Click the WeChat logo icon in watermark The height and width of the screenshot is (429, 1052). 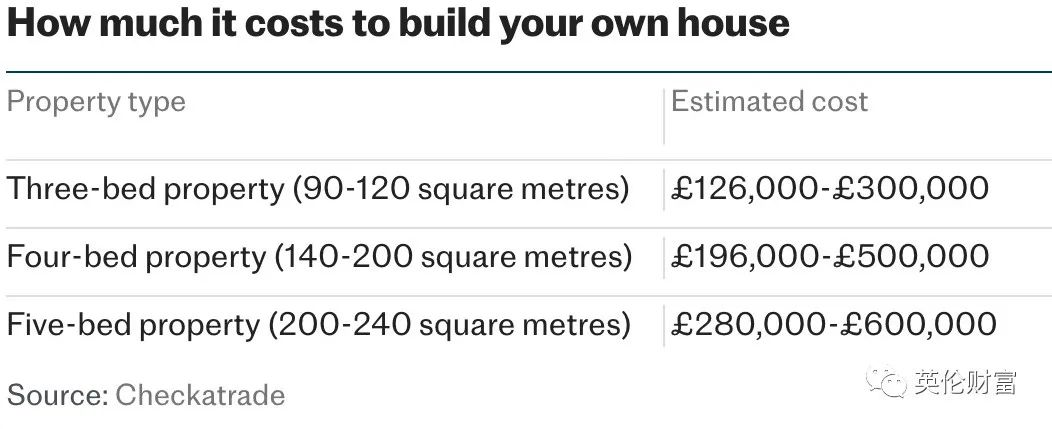point(886,383)
